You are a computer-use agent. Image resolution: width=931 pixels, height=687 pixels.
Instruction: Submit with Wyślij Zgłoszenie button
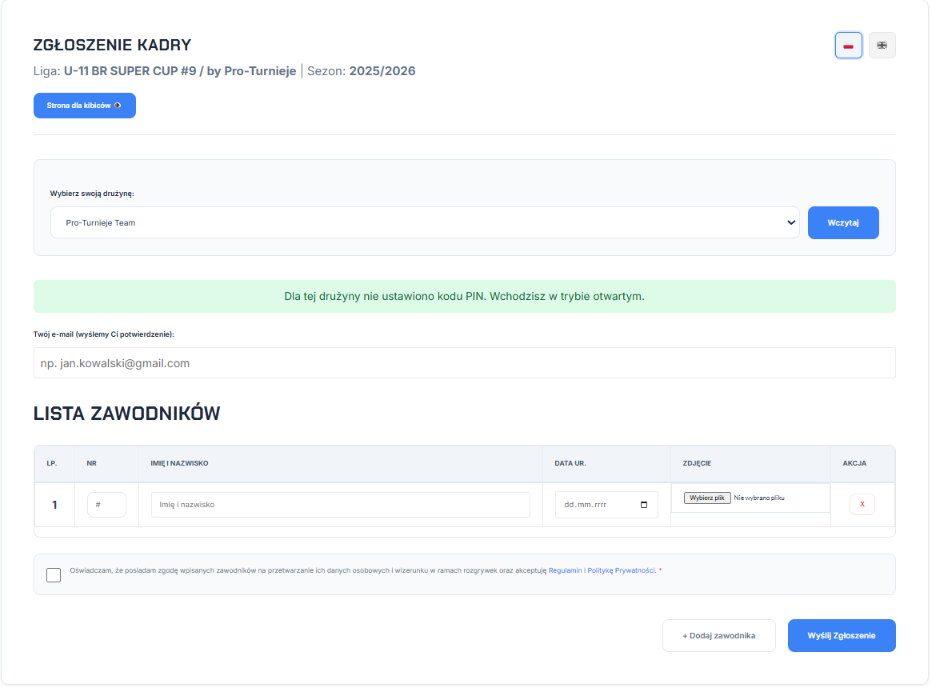coord(841,635)
